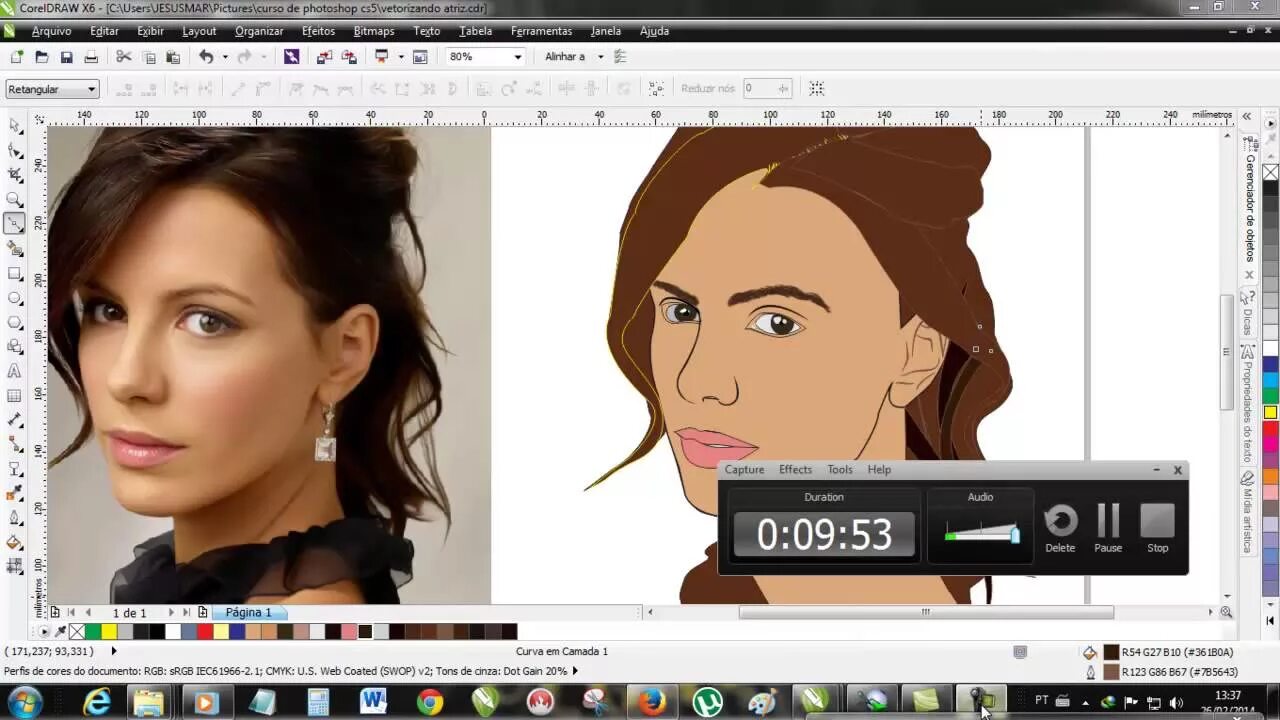
Task: Click the Export icon in toolbar
Action: [349, 57]
